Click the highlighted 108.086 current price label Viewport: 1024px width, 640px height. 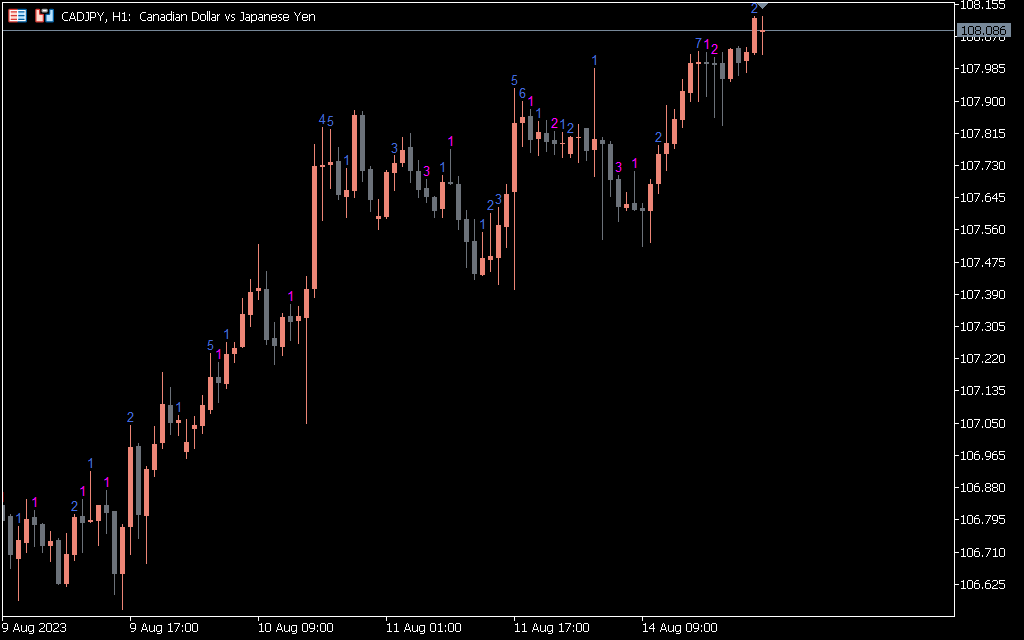point(982,31)
